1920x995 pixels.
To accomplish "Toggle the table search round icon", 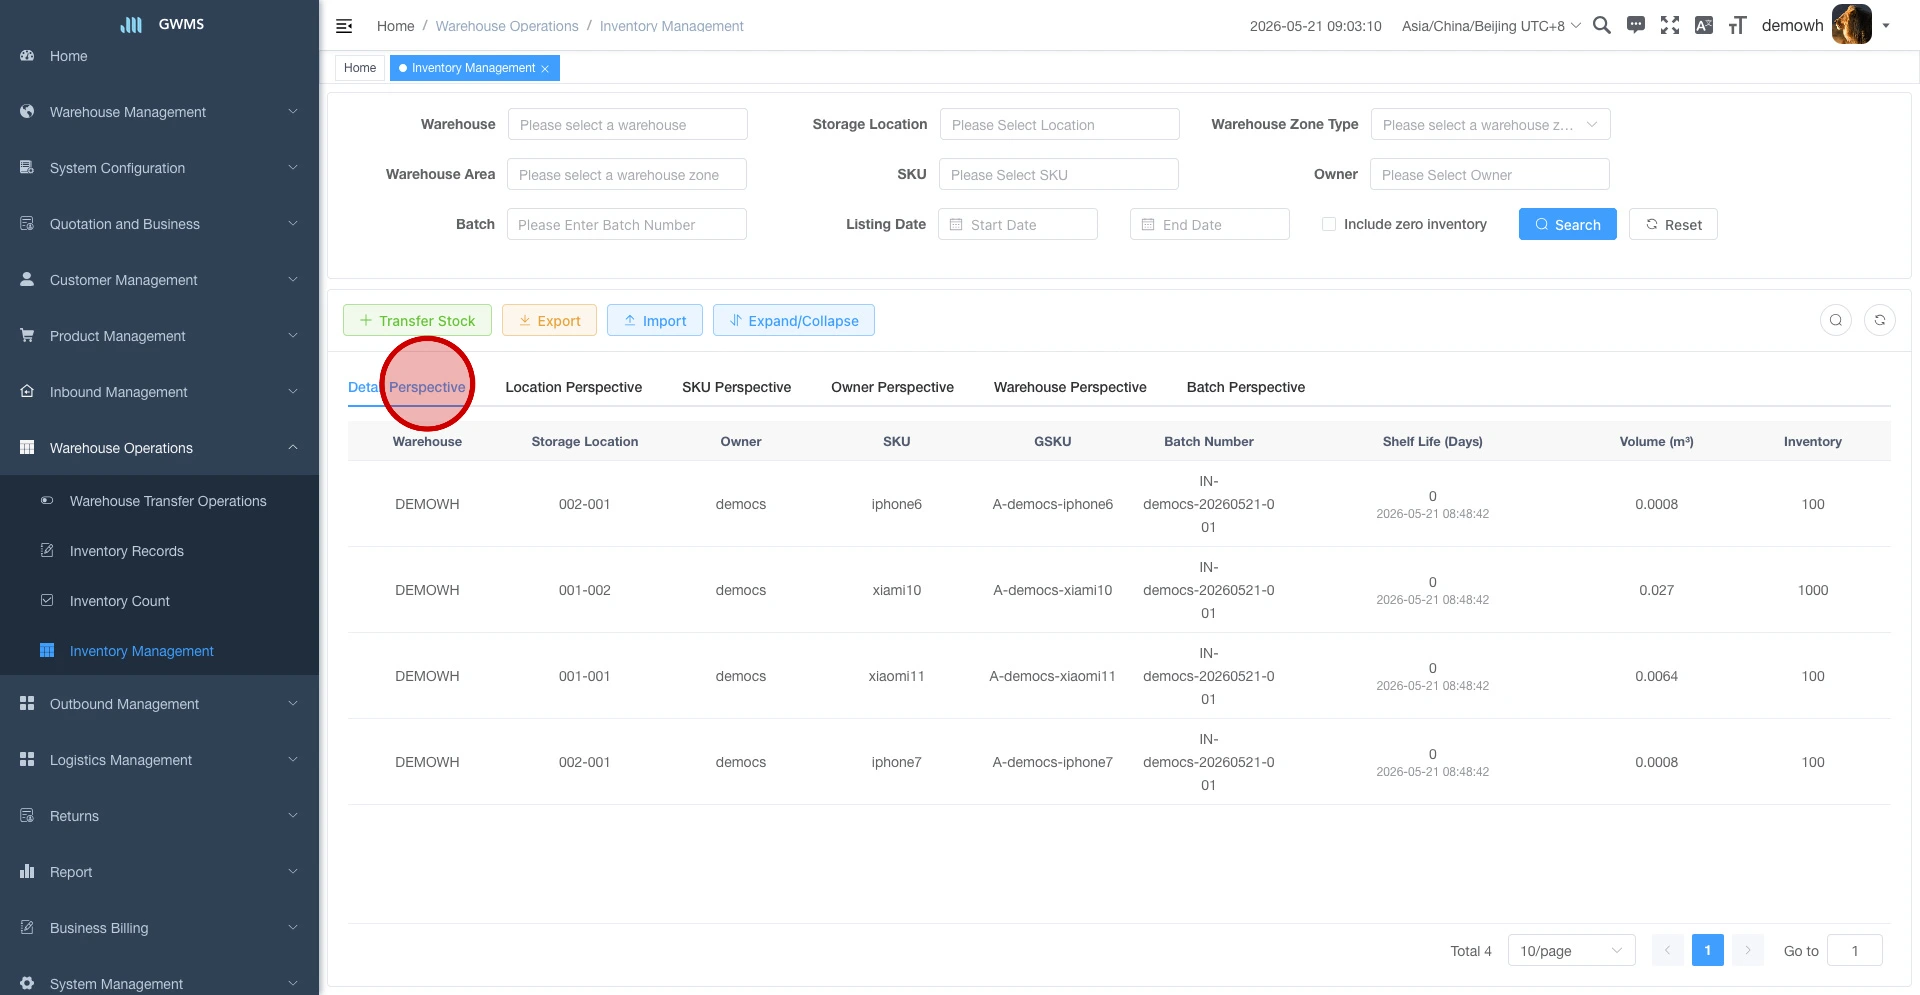I will click(1836, 320).
